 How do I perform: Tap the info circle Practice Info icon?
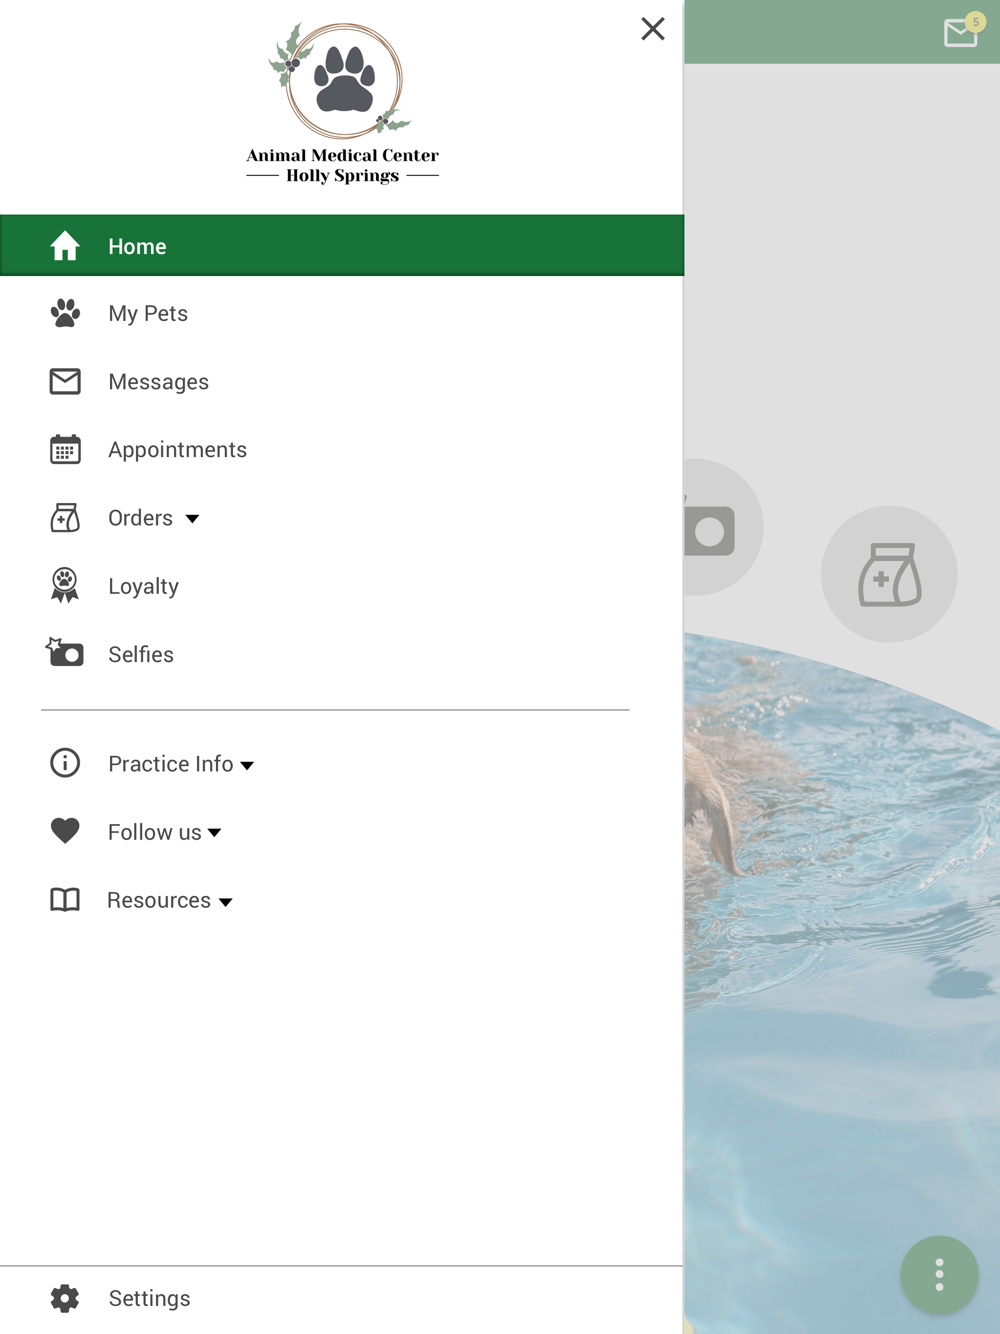pos(65,763)
